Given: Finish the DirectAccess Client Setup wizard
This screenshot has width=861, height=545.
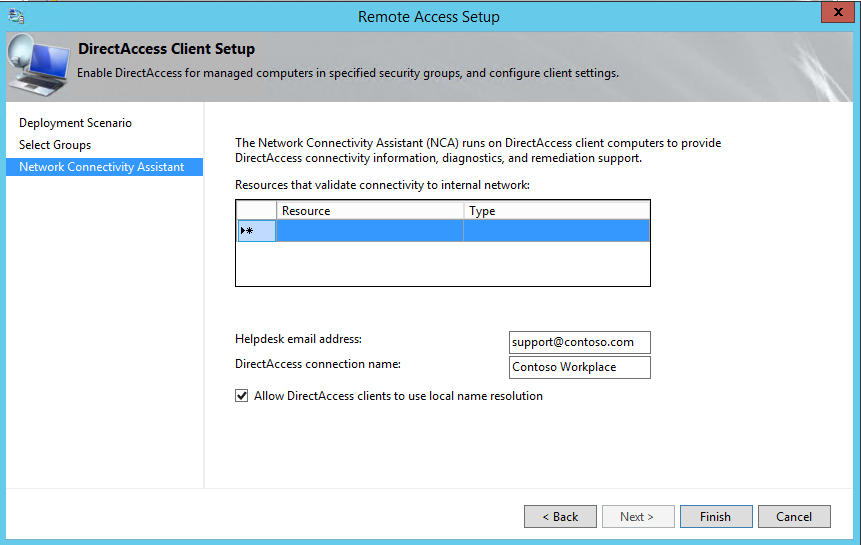Looking at the screenshot, I should [x=716, y=516].
